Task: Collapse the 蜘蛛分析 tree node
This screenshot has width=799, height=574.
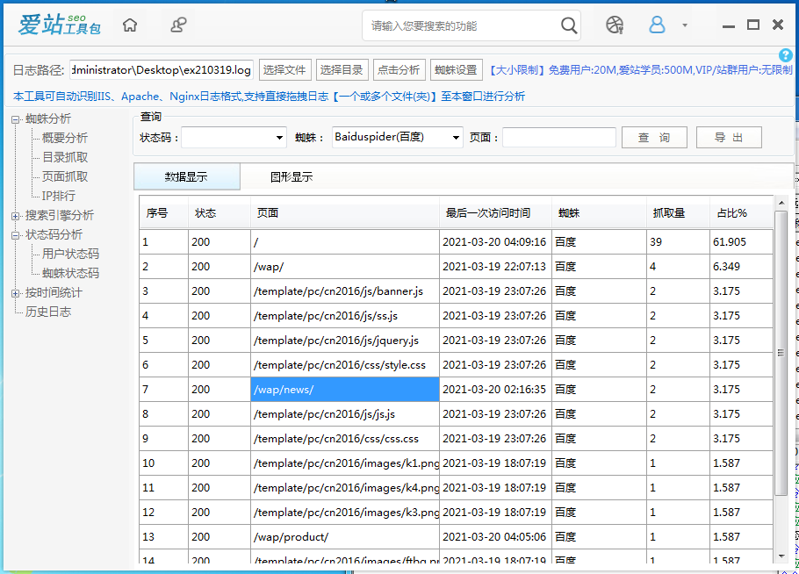Action: 16,120
